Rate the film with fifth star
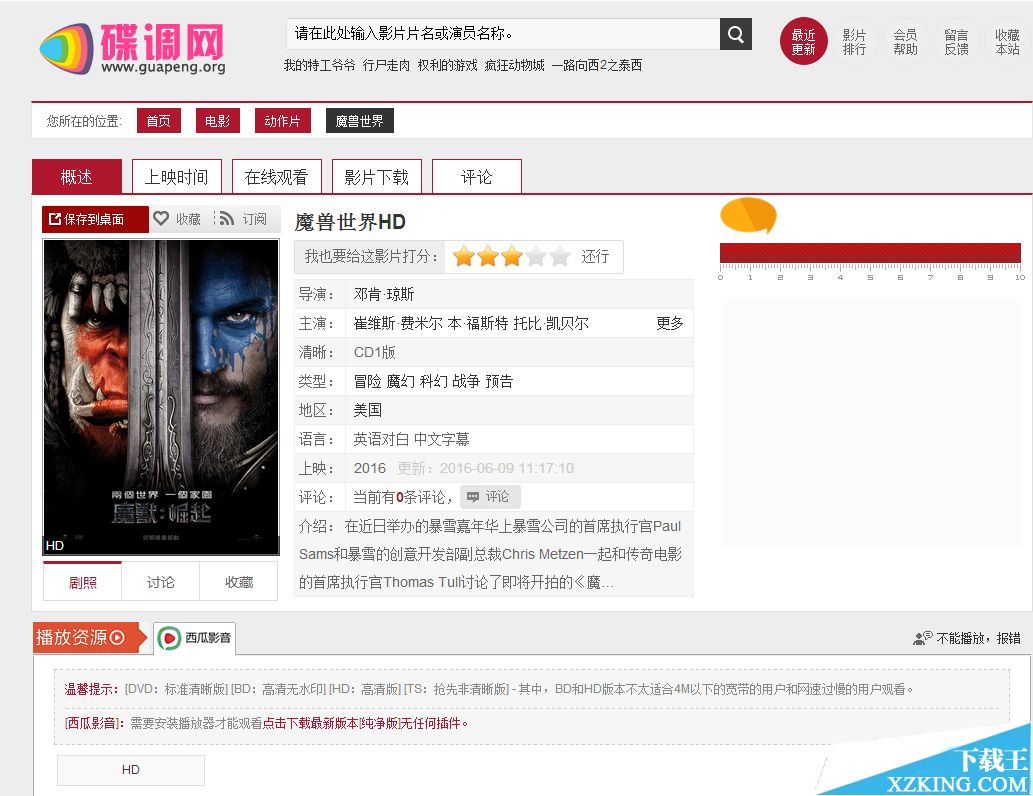 pyautogui.click(x=560, y=256)
